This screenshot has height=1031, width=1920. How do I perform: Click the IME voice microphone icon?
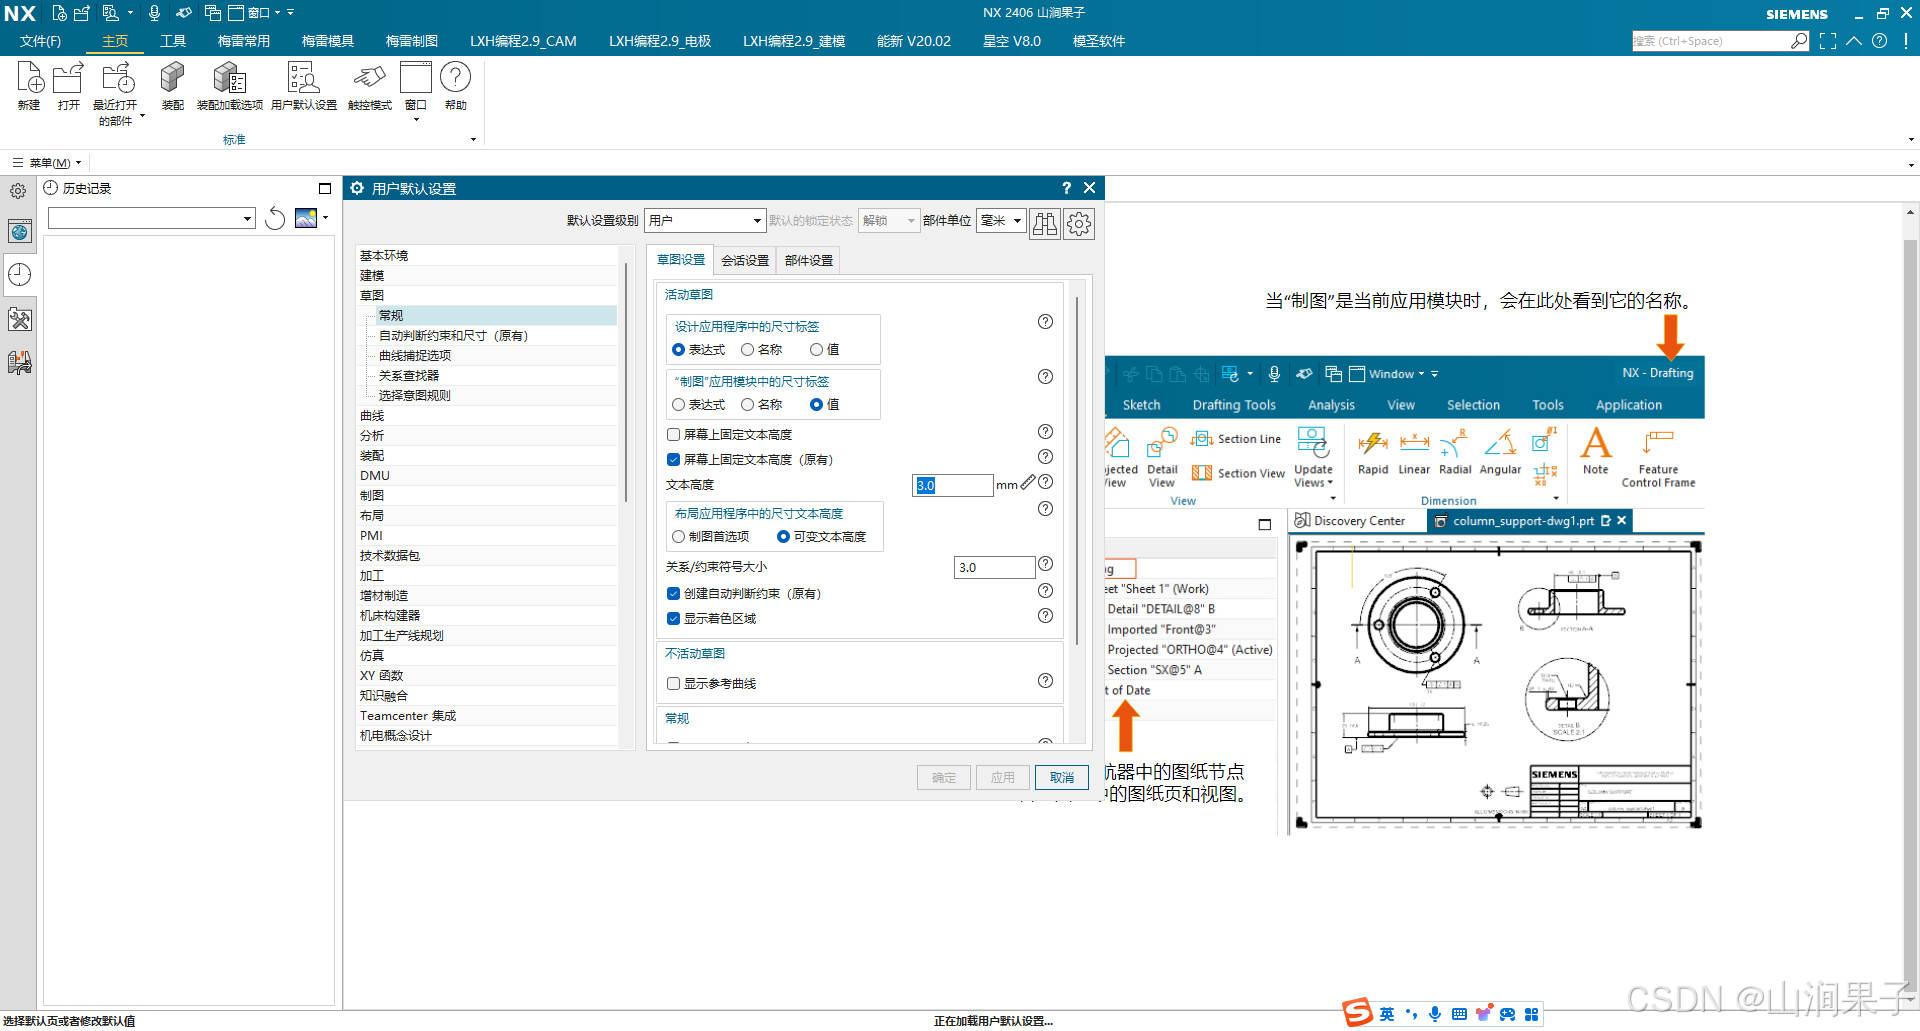(1435, 1014)
